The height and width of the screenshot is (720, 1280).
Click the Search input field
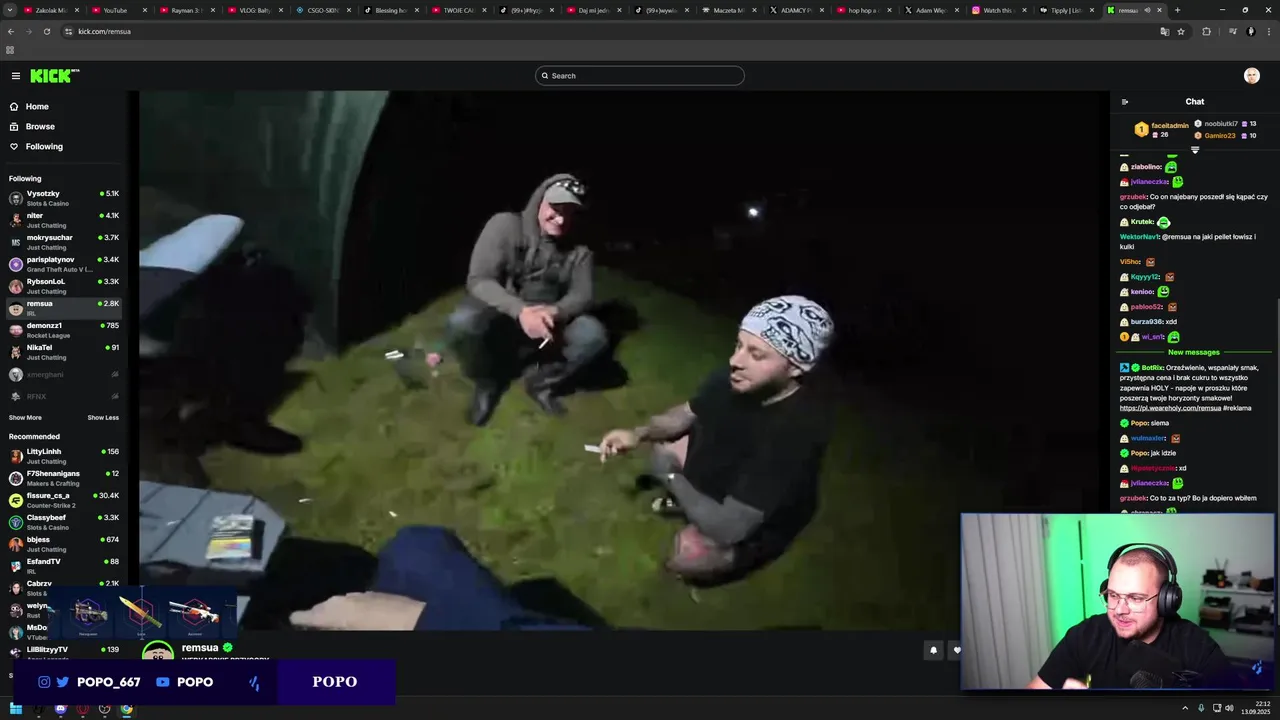coord(640,76)
